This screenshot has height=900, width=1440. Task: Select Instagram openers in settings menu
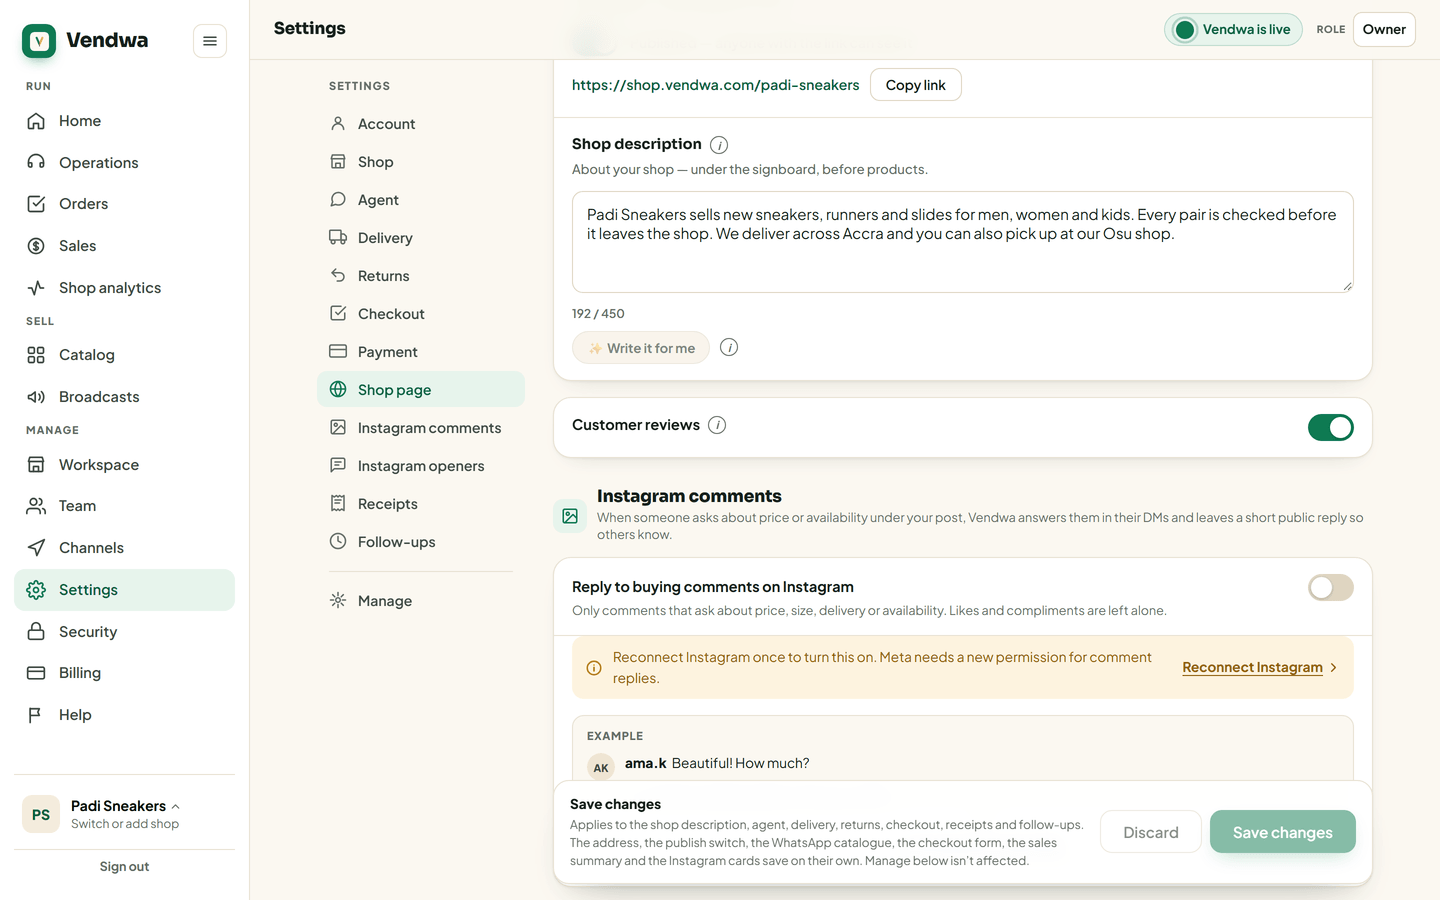click(421, 466)
